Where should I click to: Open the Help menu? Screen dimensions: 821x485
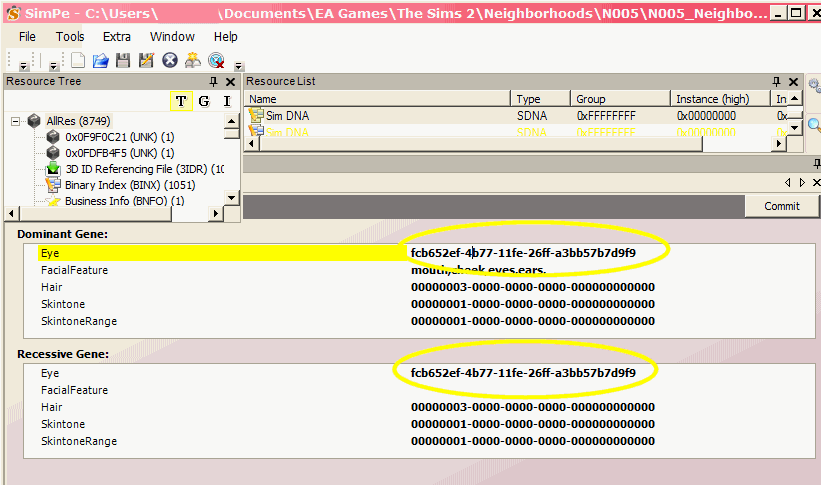click(x=226, y=37)
